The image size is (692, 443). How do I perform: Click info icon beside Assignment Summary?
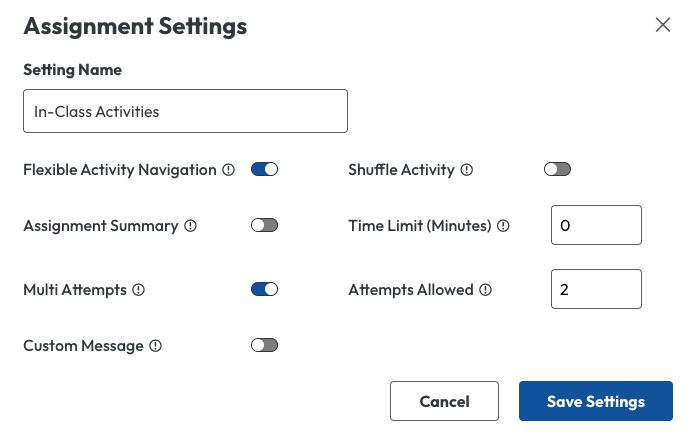click(190, 226)
